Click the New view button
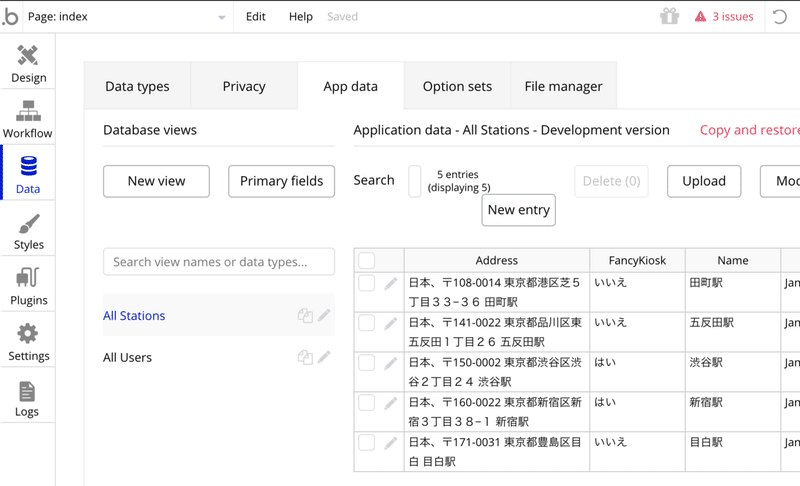The width and height of the screenshot is (800, 486). [x=156, y=181]
